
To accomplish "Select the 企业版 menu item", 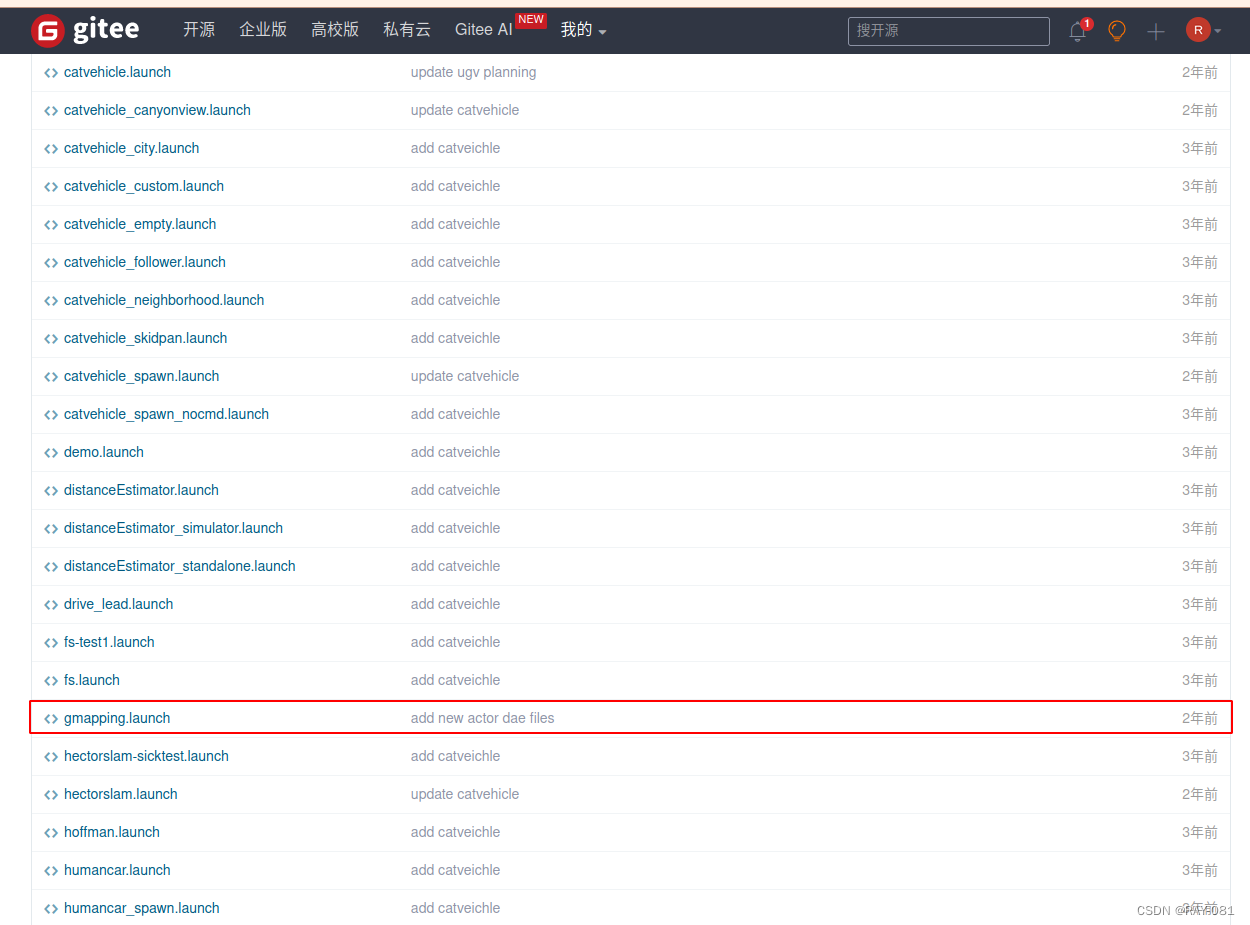I will click(x=263, y=30).
